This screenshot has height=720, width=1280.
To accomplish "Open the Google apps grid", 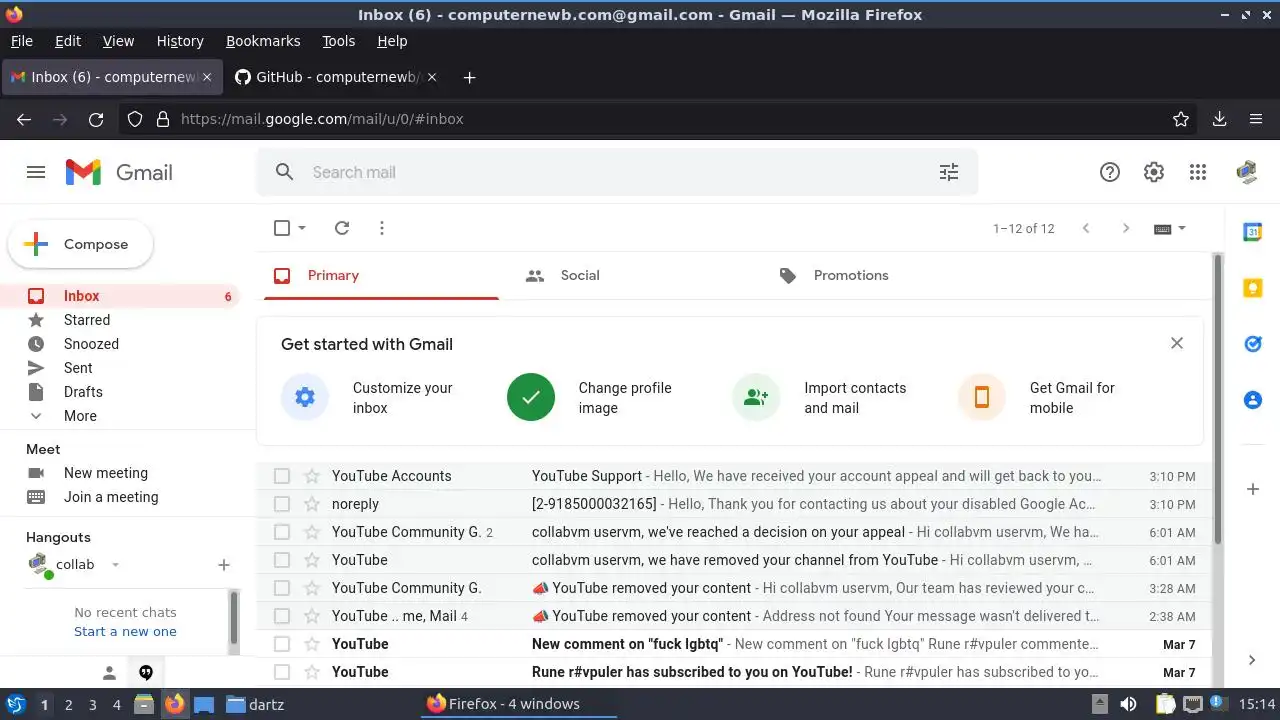I will click(x=1198, y=172).
